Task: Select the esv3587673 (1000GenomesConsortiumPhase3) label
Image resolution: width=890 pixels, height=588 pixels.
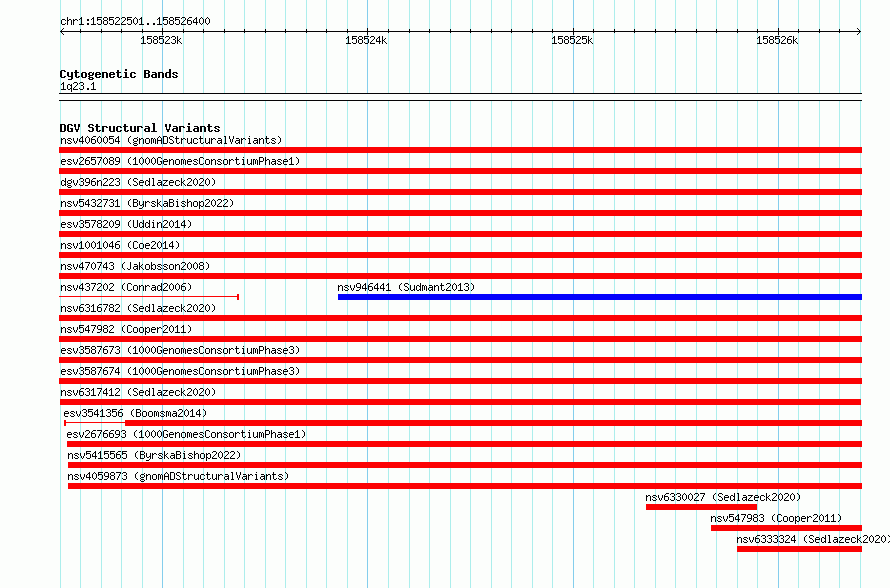Action: (x=180, y=350)
